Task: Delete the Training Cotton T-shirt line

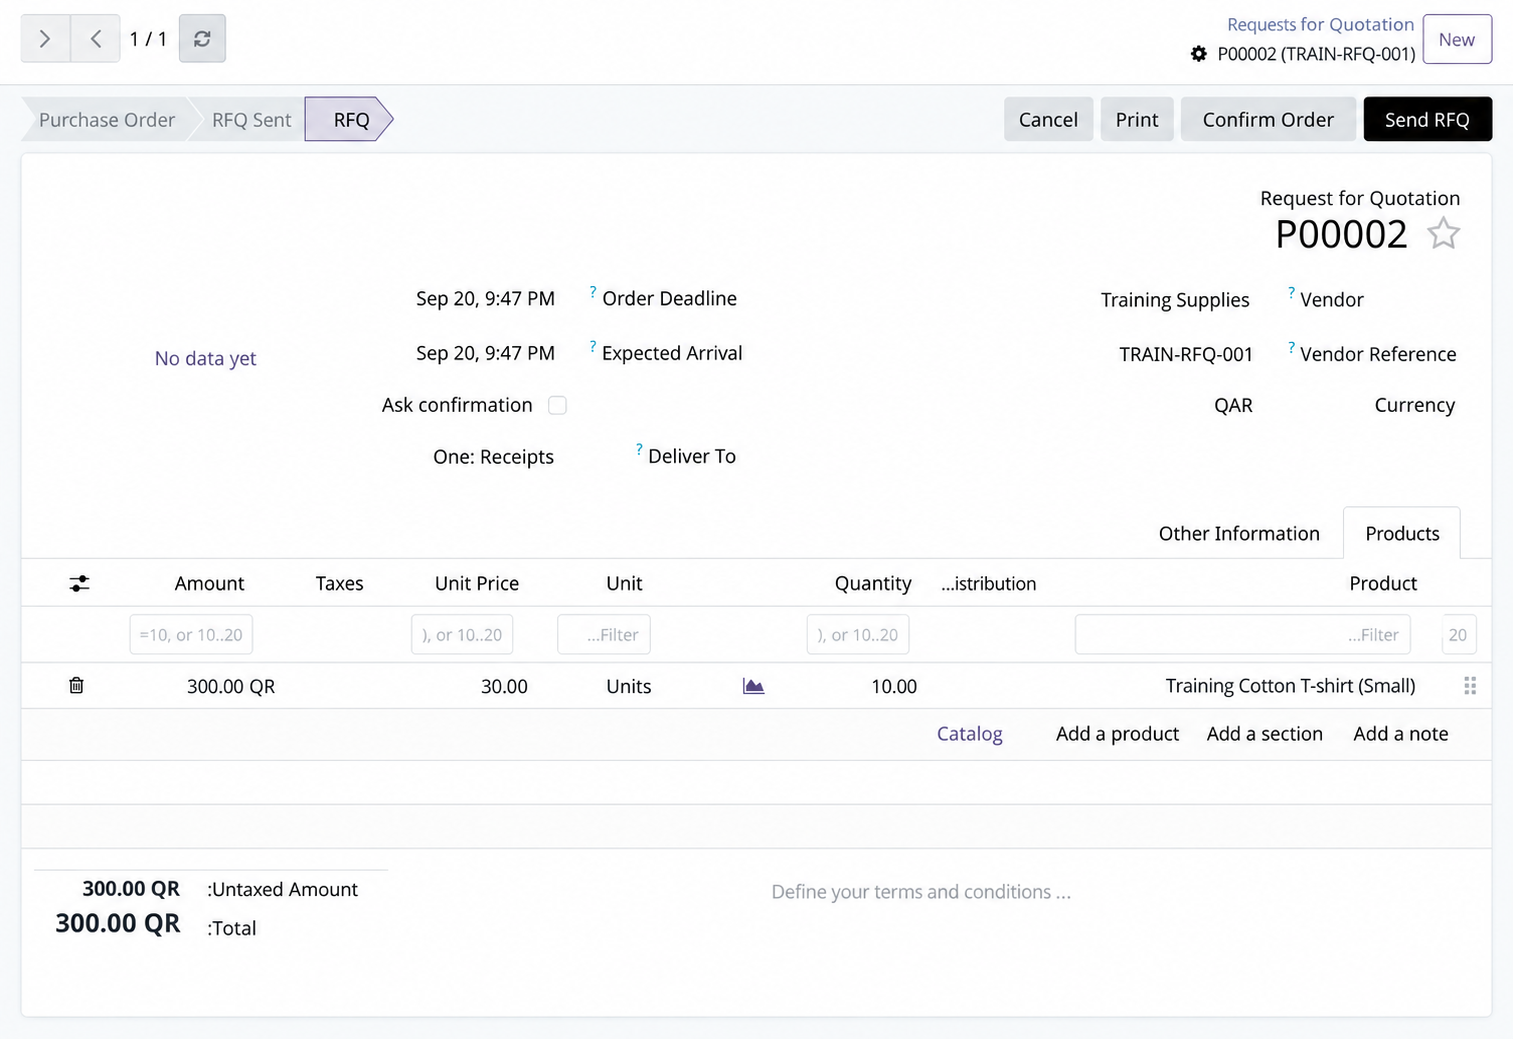Action: 76,685
